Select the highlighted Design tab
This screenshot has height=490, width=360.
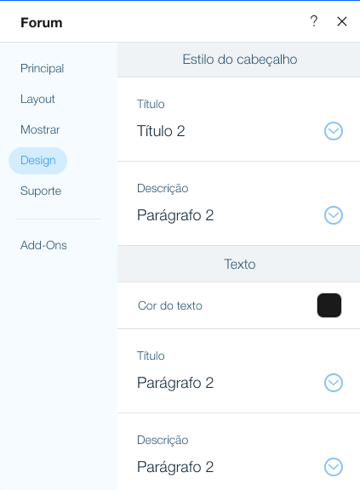coord(38,160)
